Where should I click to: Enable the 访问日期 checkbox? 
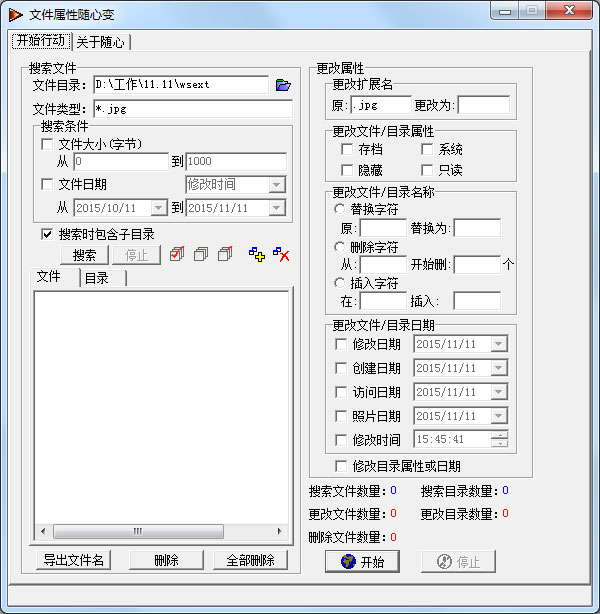point(341,392)
